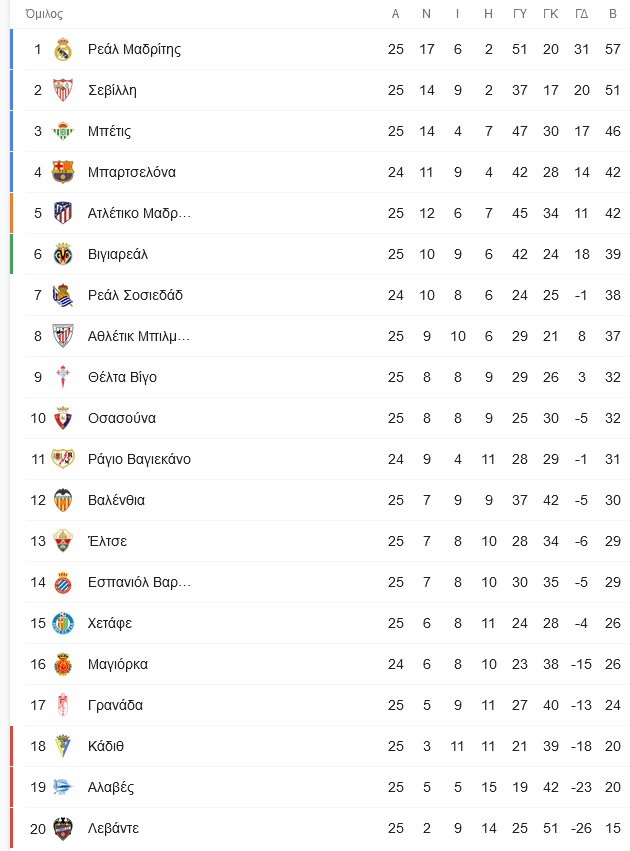630x851 pixels.
Task: Click the Betis green crest icon
Action: pyautogui.click(x=63, y=131)
